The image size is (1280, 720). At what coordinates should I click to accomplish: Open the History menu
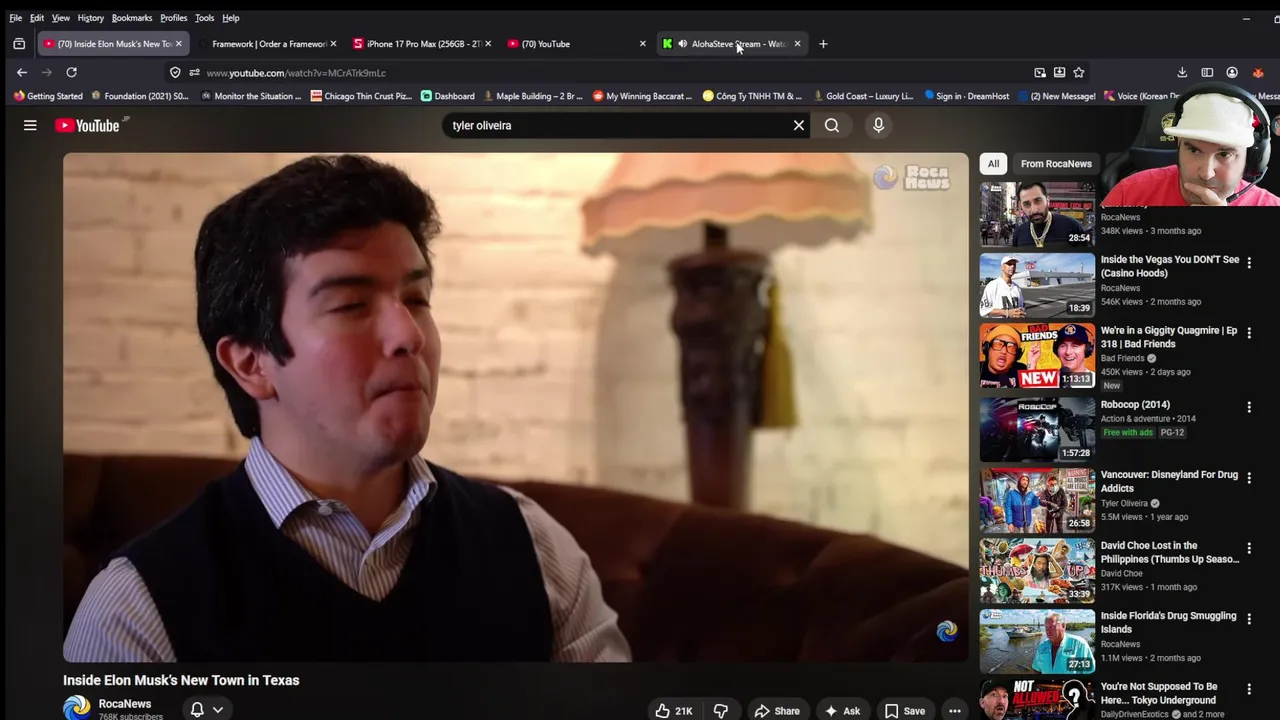point(91,18)
